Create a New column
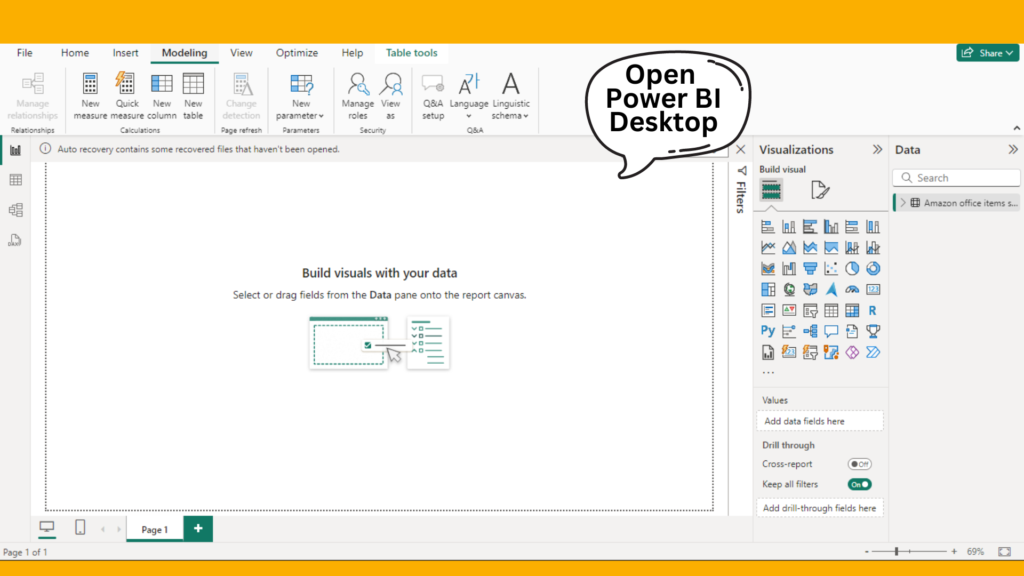This screenshot has height=576, width=1024. click(161, 96)
